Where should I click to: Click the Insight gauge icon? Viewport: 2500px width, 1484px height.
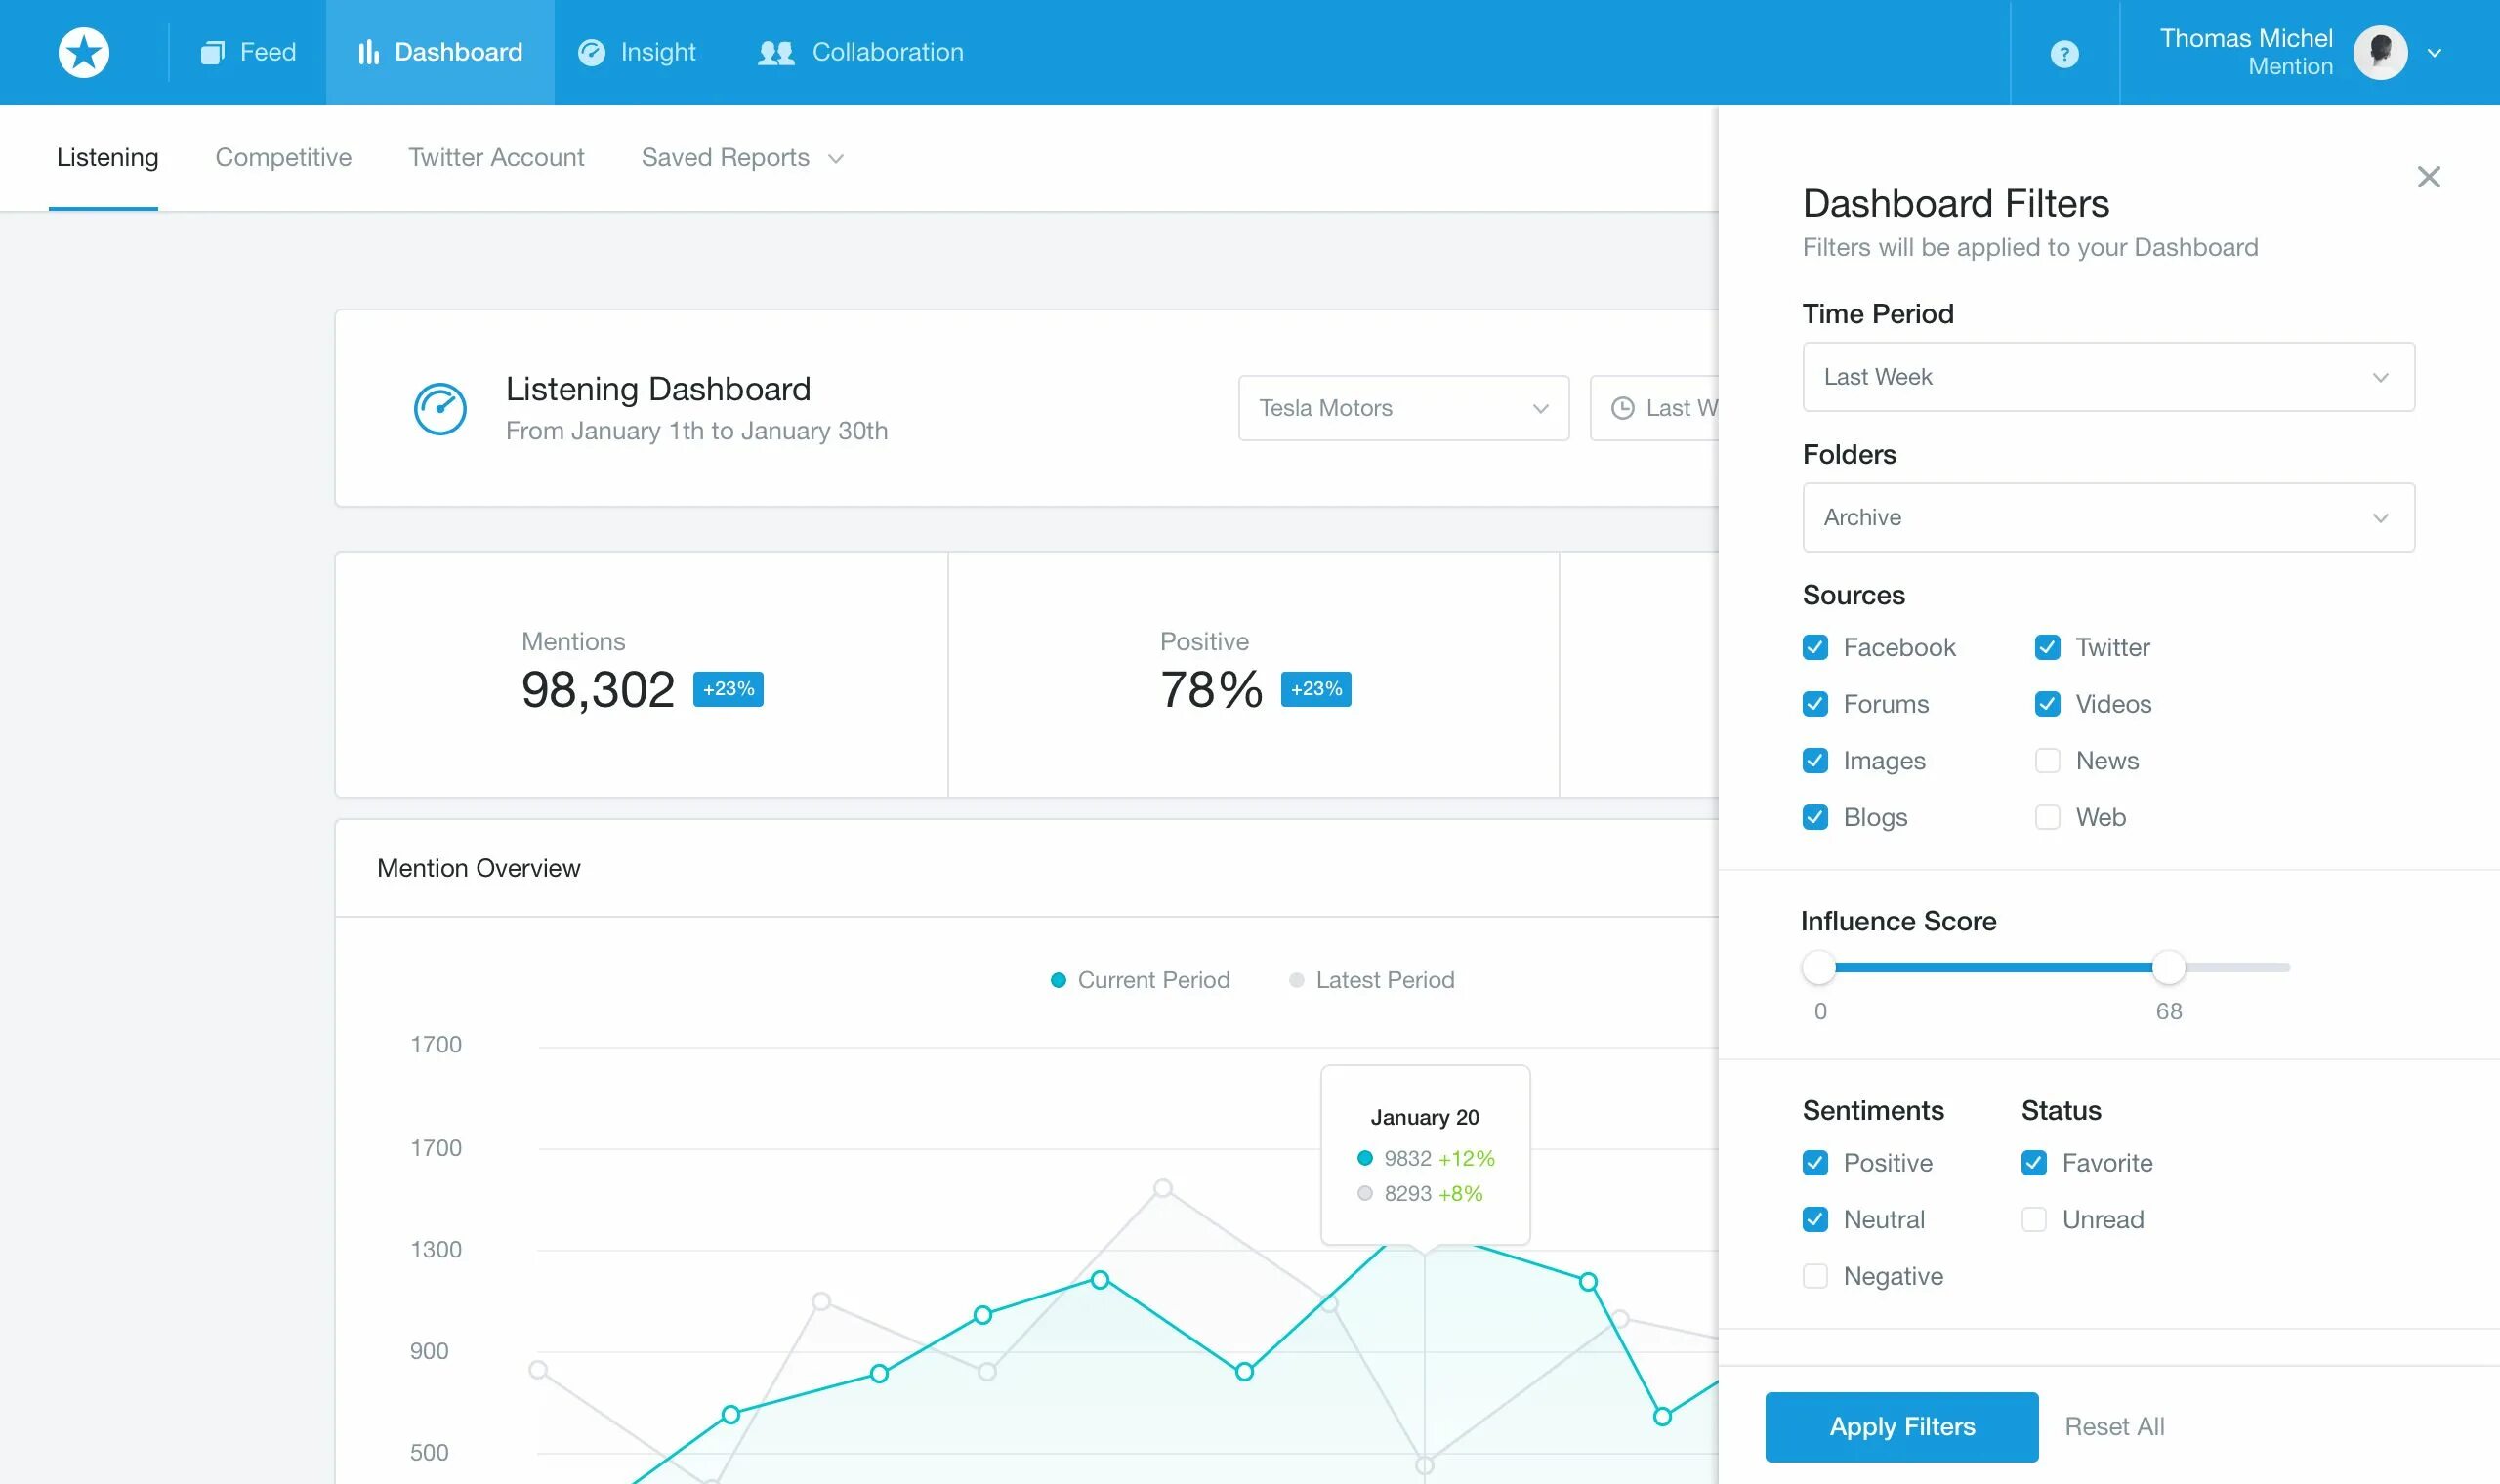tap(592, 52)
